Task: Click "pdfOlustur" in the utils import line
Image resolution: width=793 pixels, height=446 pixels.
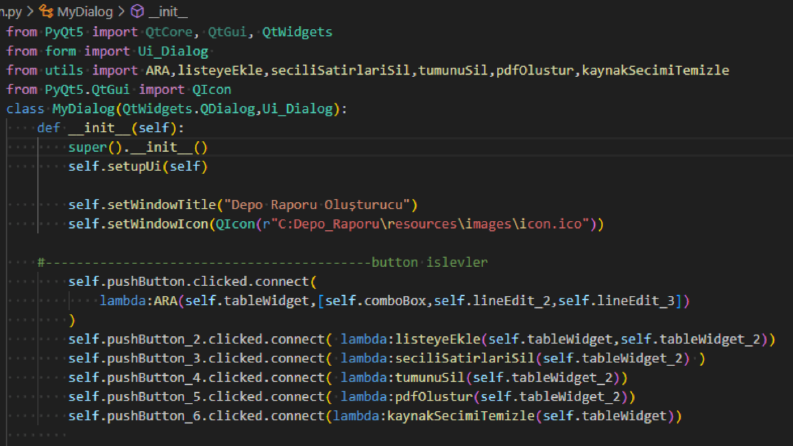Action: 535,70
